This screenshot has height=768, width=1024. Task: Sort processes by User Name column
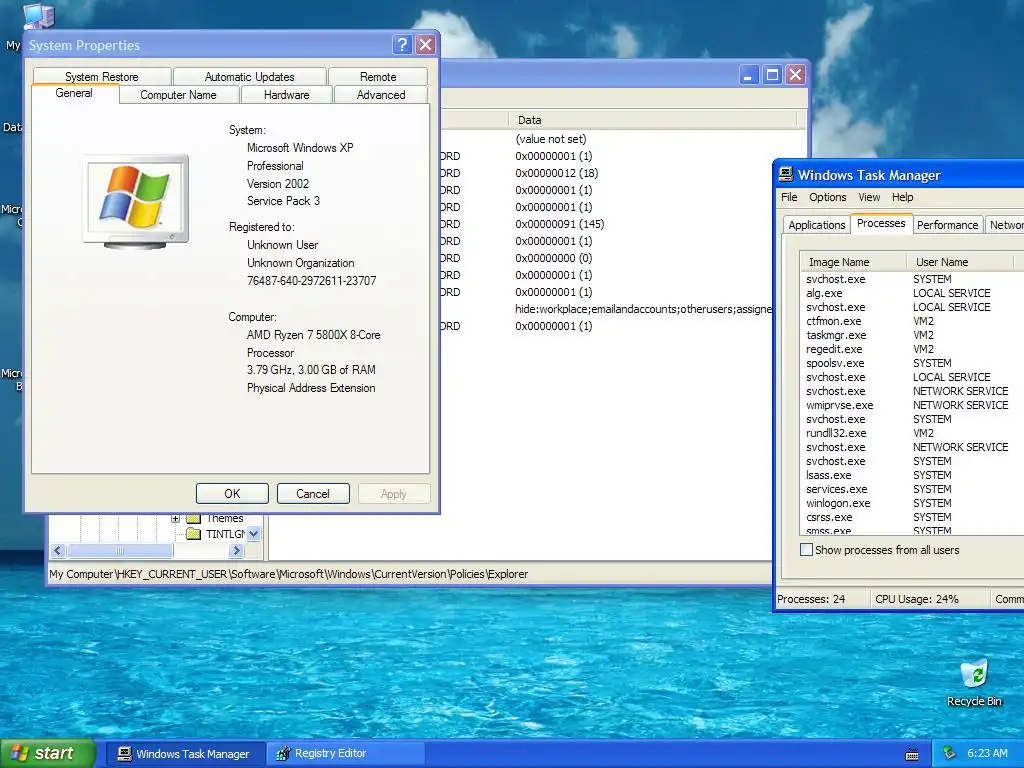click(x=959, y=262)
